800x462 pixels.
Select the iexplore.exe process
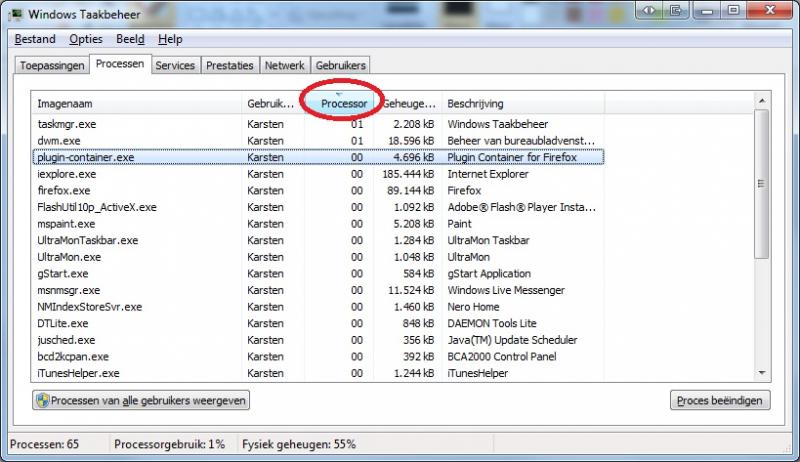point(318,174)
